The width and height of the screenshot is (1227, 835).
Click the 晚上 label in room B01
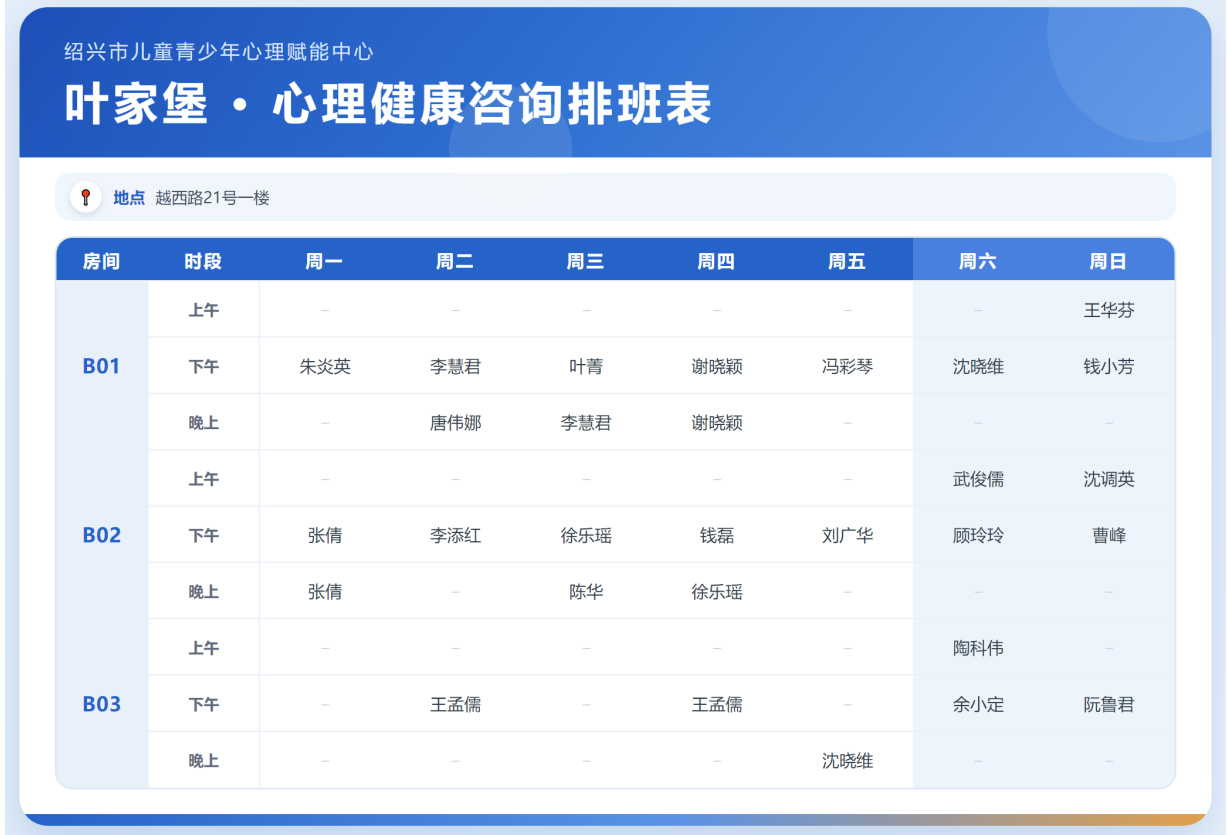coord(204,423)
